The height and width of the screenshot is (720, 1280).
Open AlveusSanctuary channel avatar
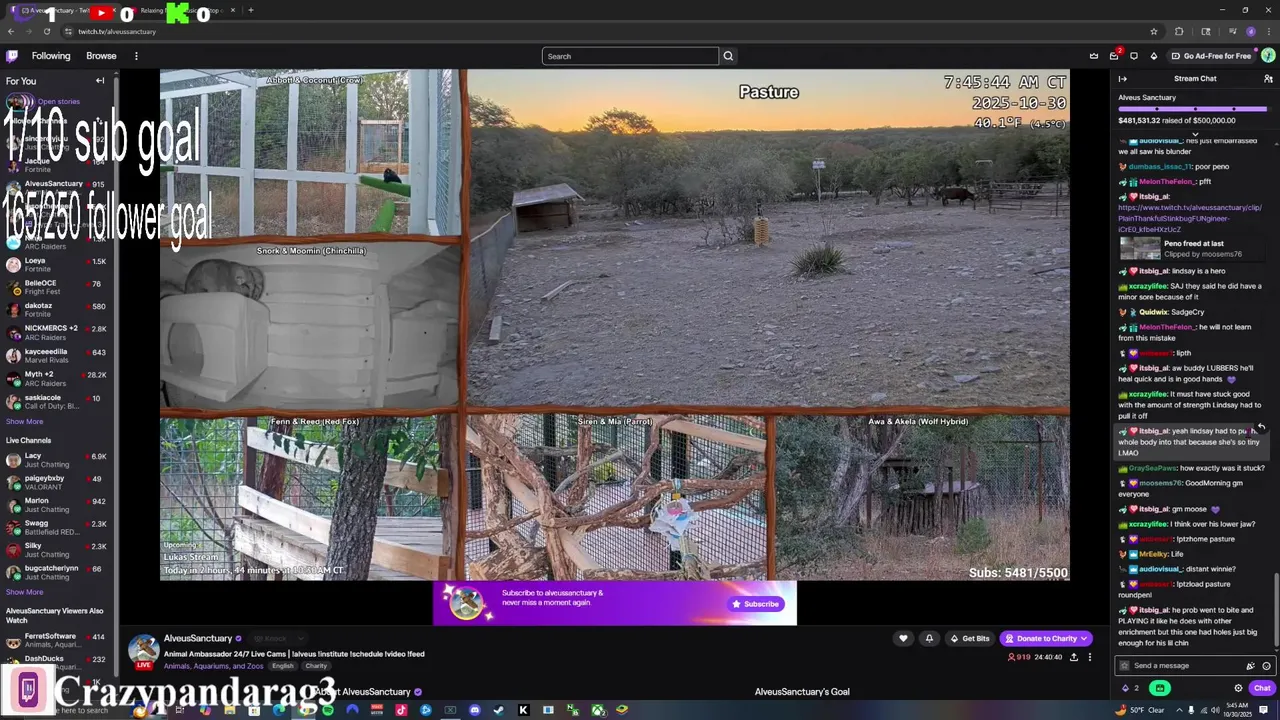tap(144, 650)
